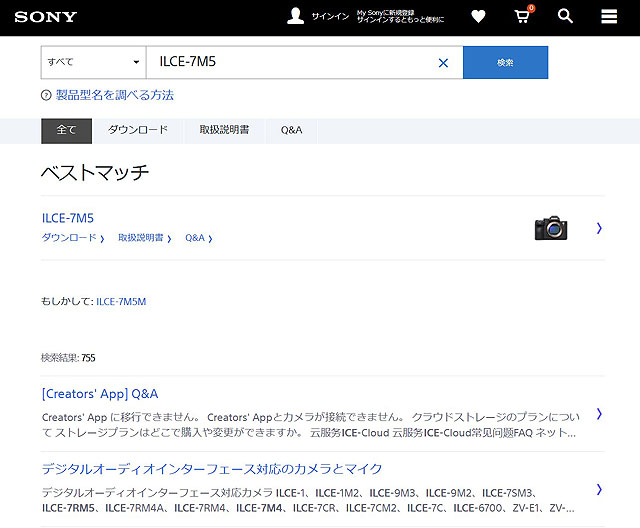
Task: Expand the ILCE-7M5 best match chevron
Action: point(599,228)
